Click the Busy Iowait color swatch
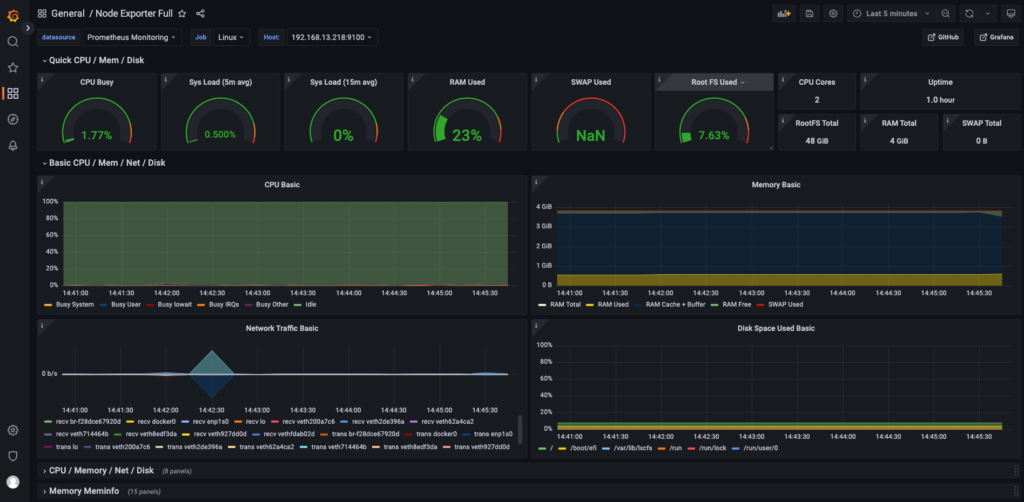This screenshot has width=1024, height=502. click(150, 304)
